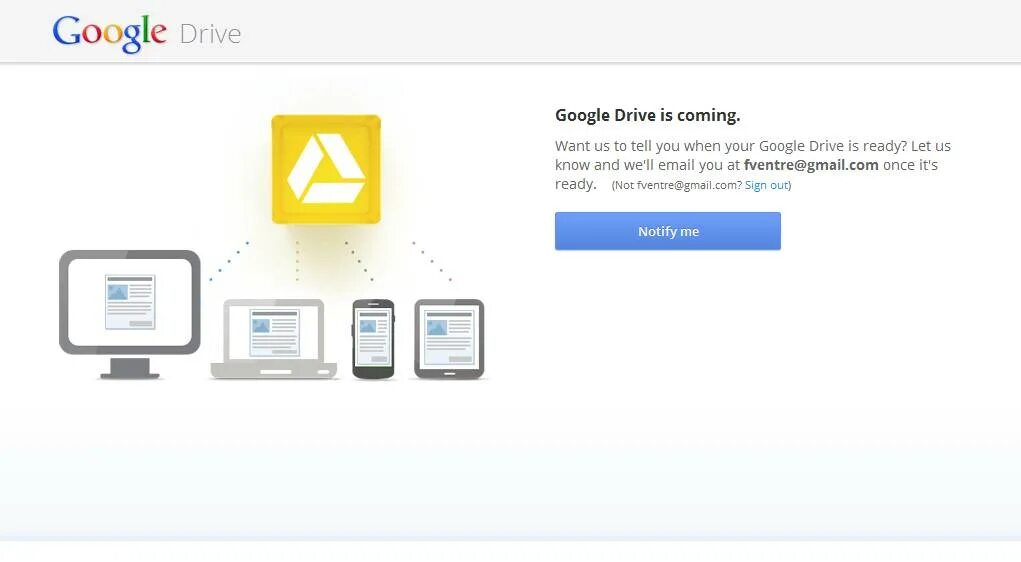
Task: Click the blue Notify me button
Action: [x=667, y=231]
